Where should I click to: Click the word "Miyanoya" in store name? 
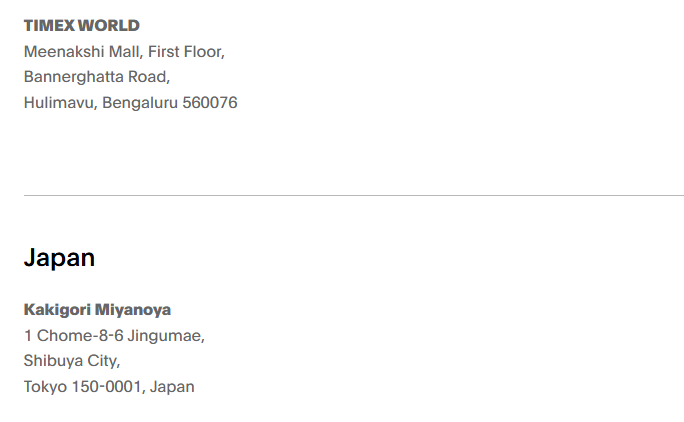coord(133,310)
